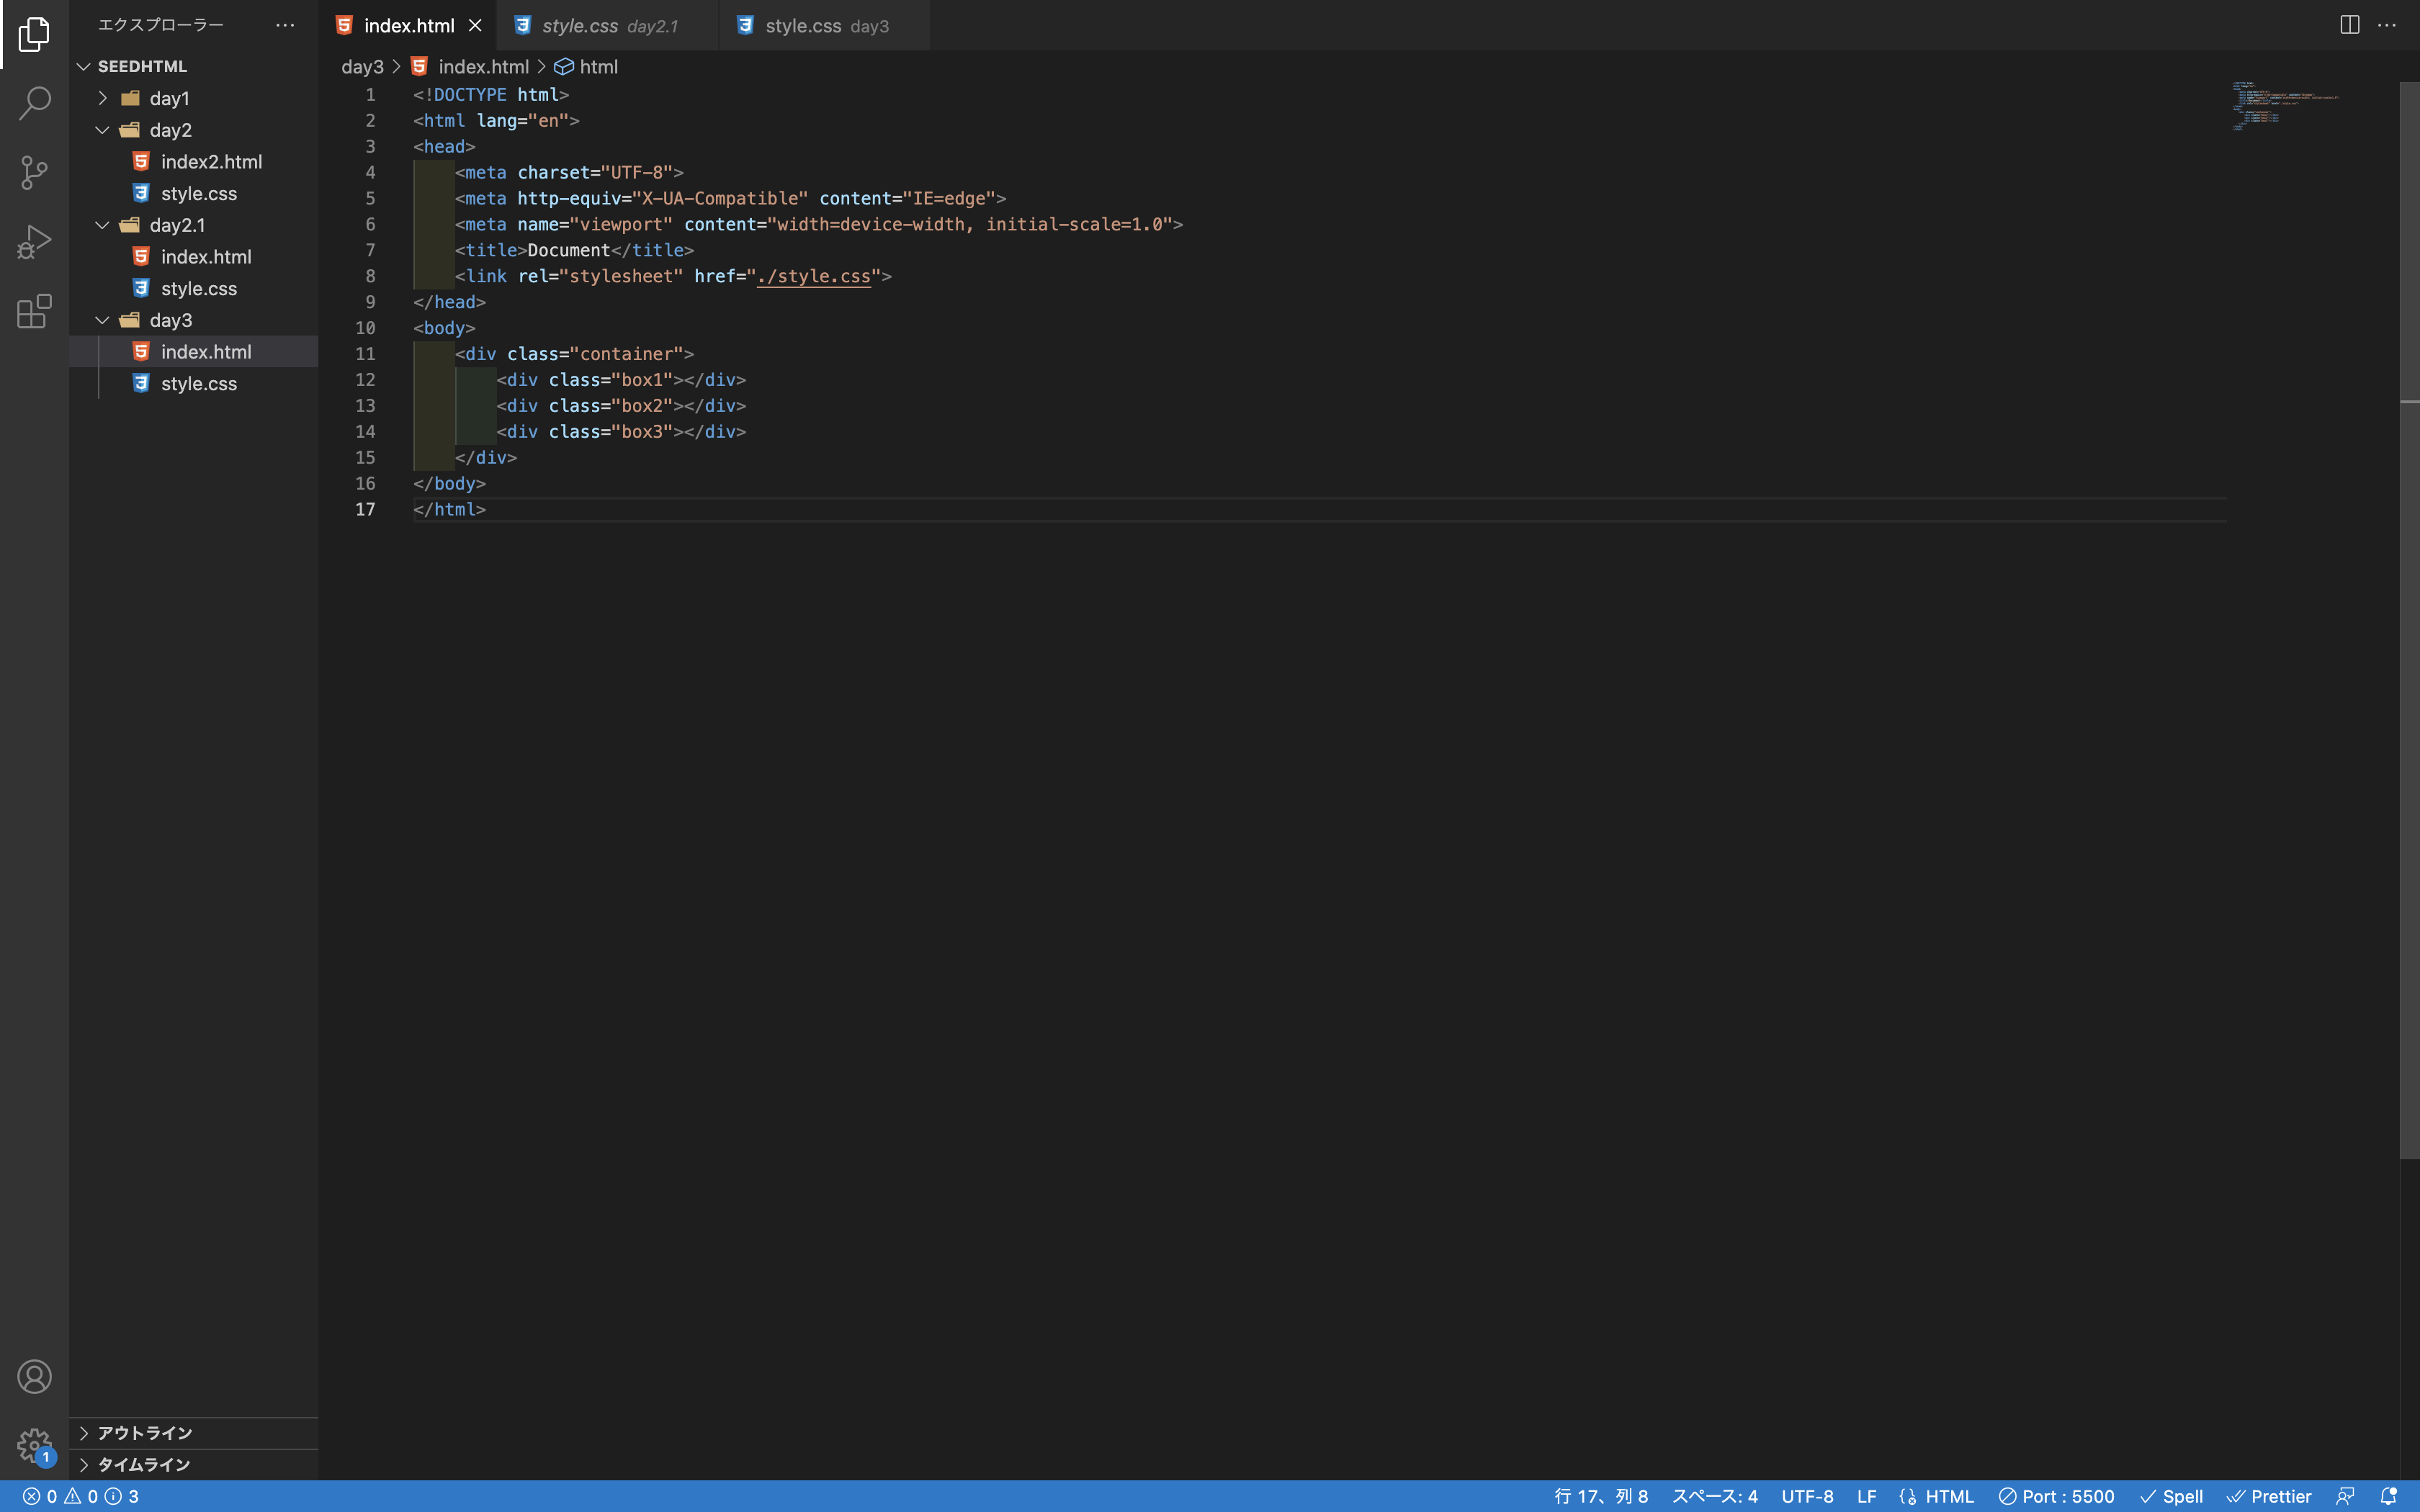
Task: Toggle Spell checker in status bar
Action: 2171,1496
